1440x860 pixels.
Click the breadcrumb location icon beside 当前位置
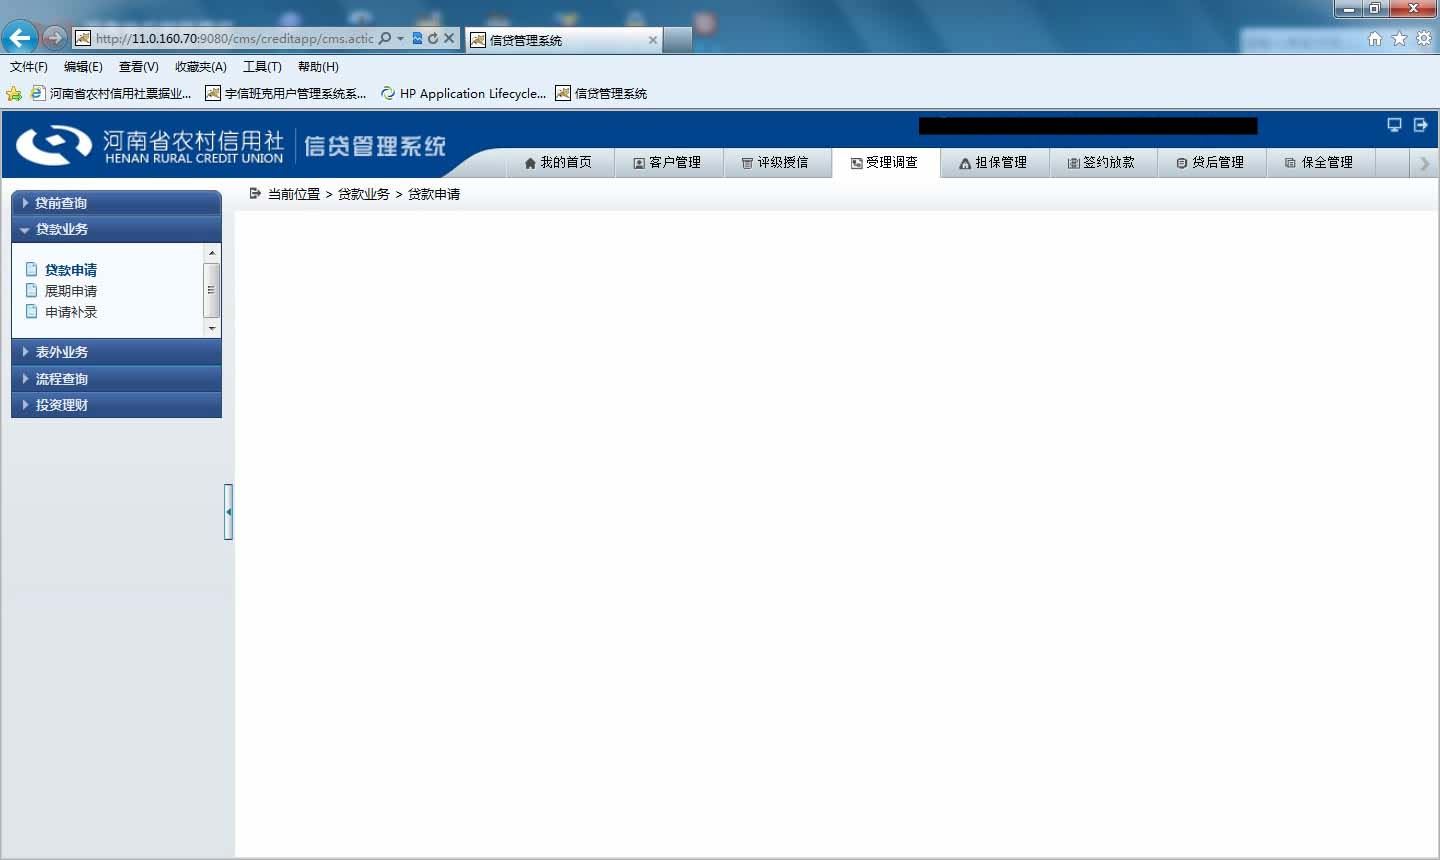(x=255, y=193)
